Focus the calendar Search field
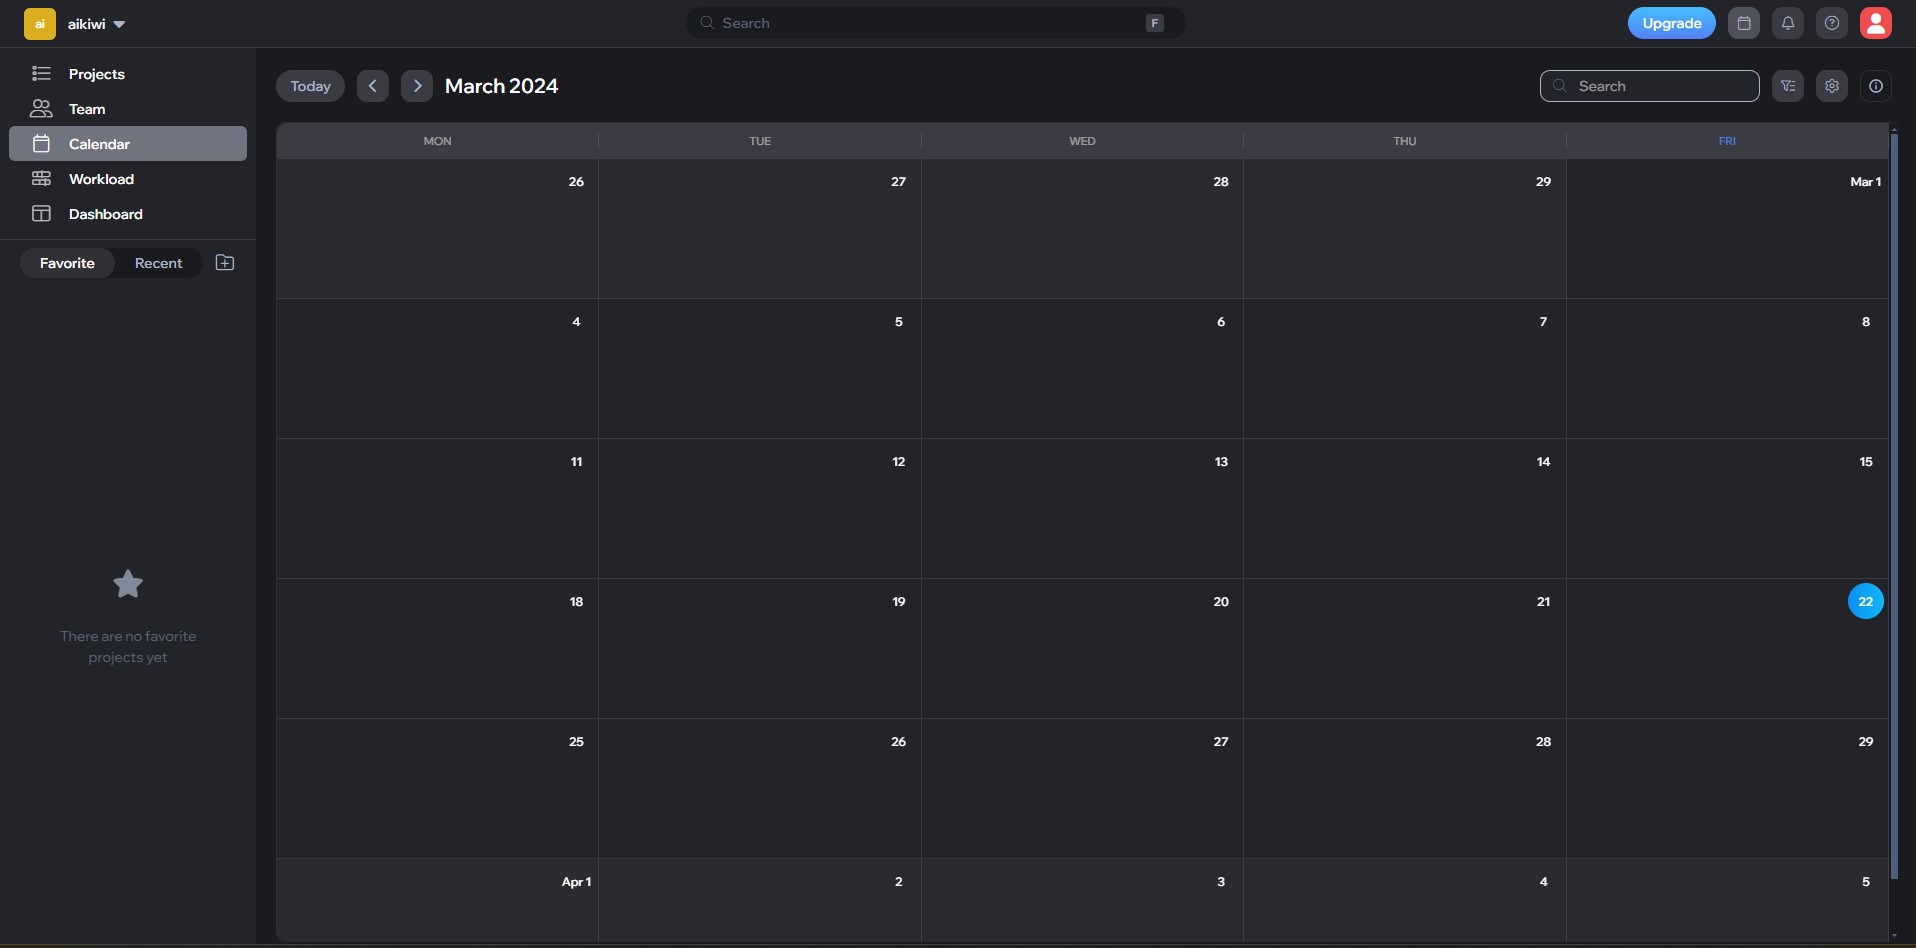Image resolution: width=1916 pixels, height=948 pixels. tap(1649, 86)
